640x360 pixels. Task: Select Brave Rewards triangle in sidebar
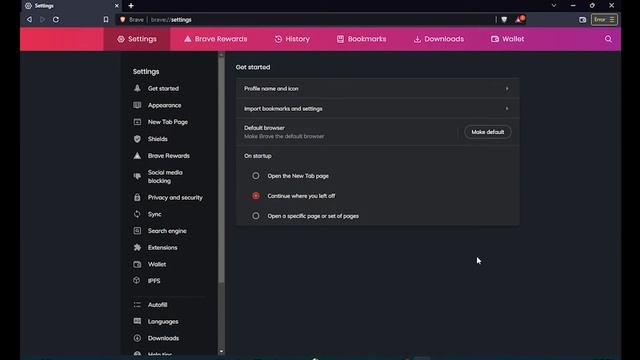point(137,156)
